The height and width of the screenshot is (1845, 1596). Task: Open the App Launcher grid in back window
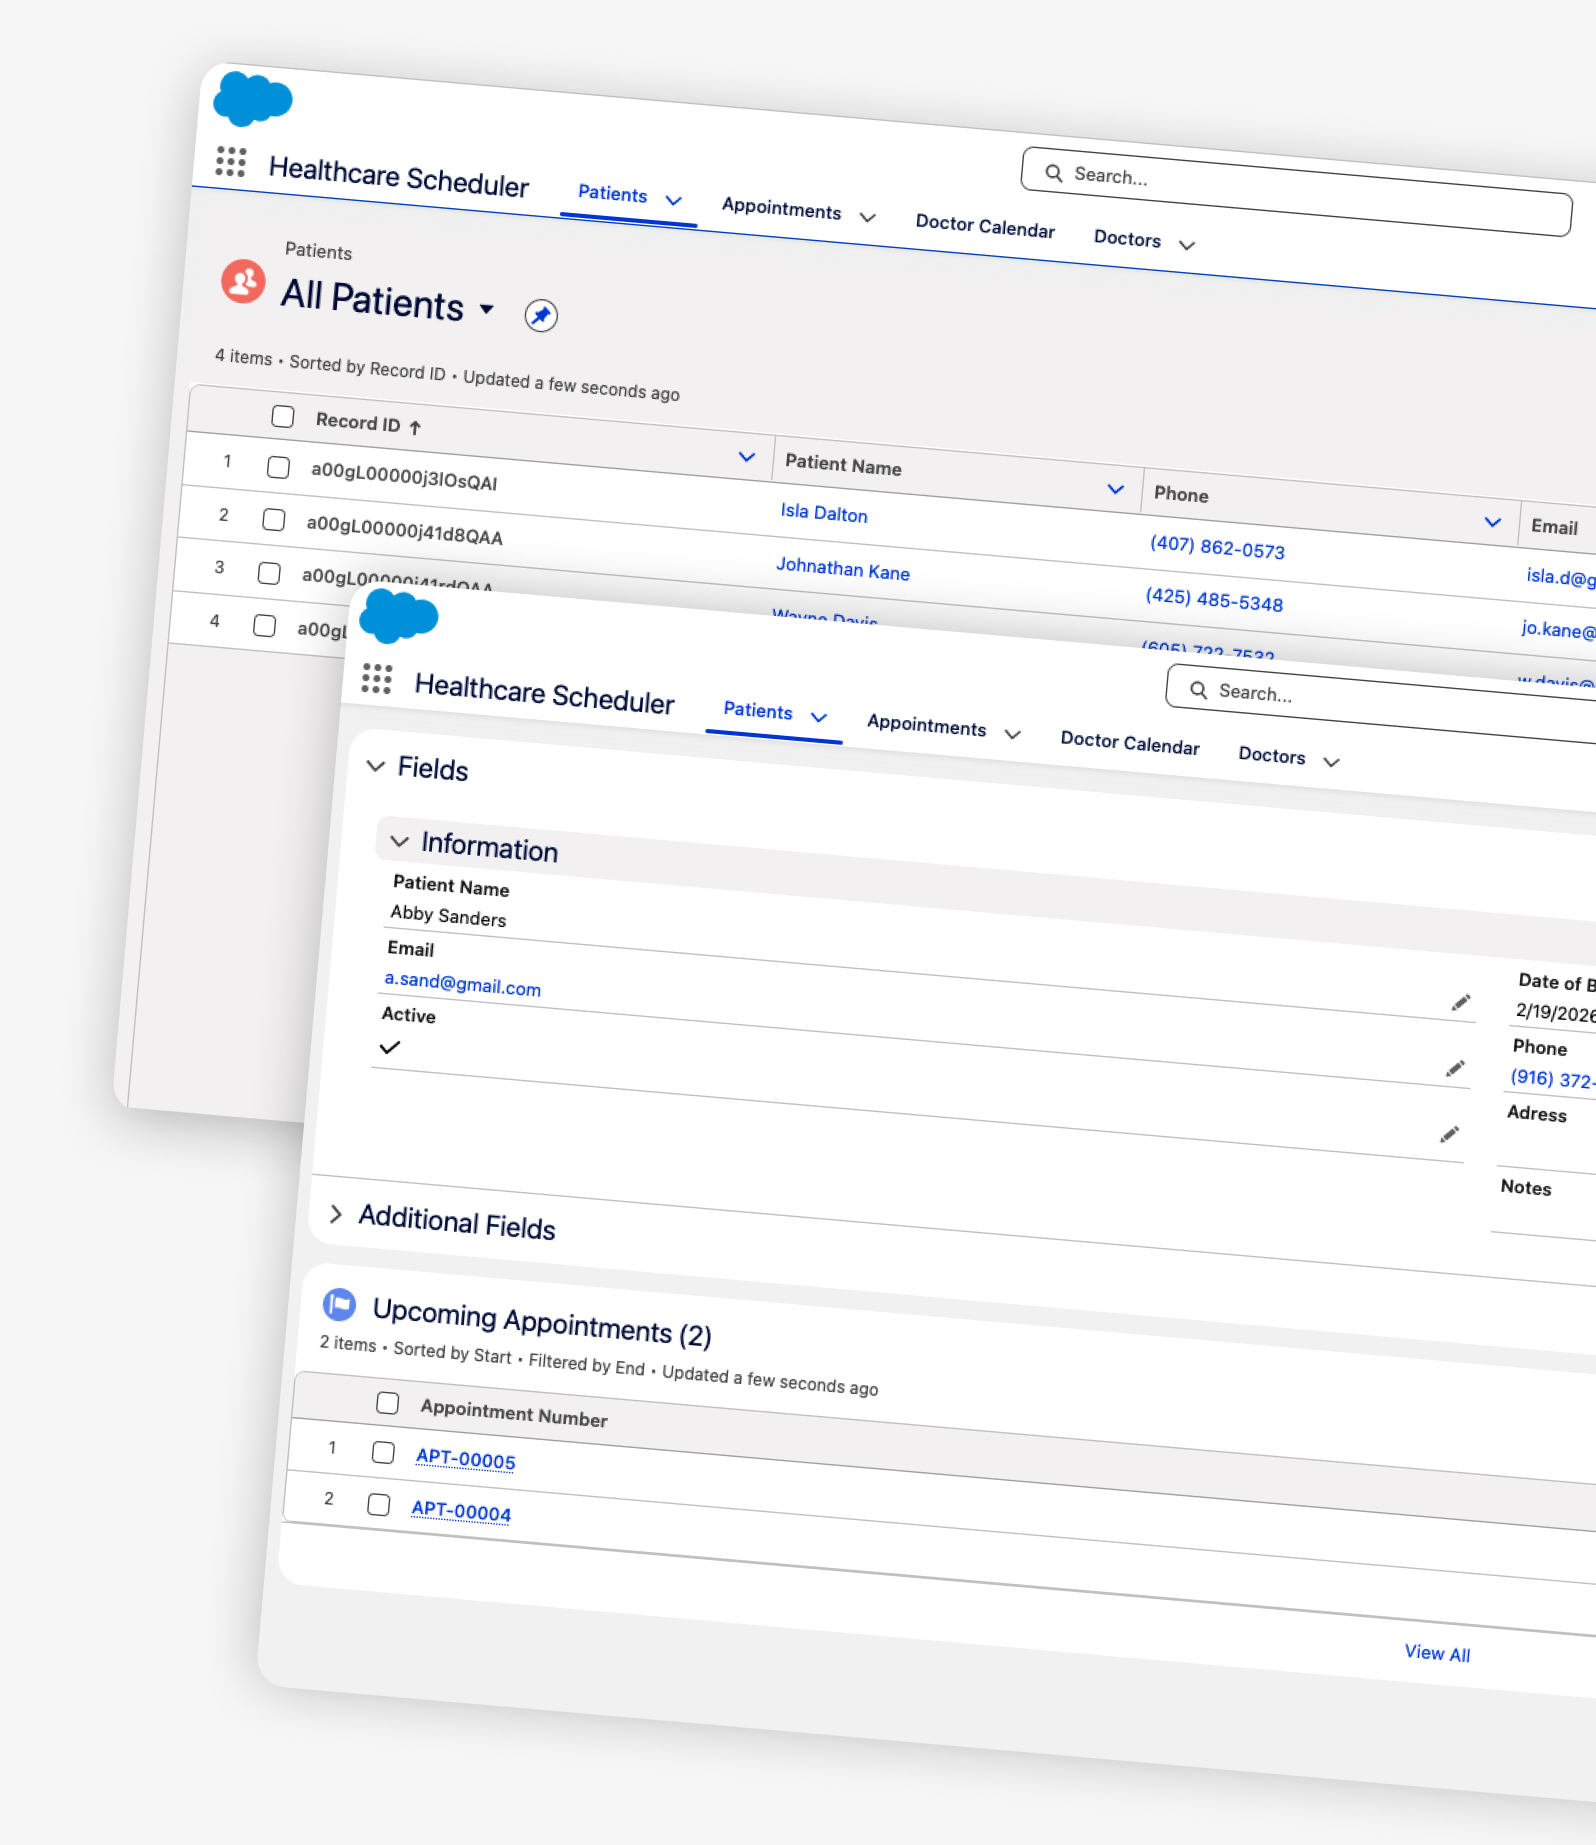click(x=231, y=161)
